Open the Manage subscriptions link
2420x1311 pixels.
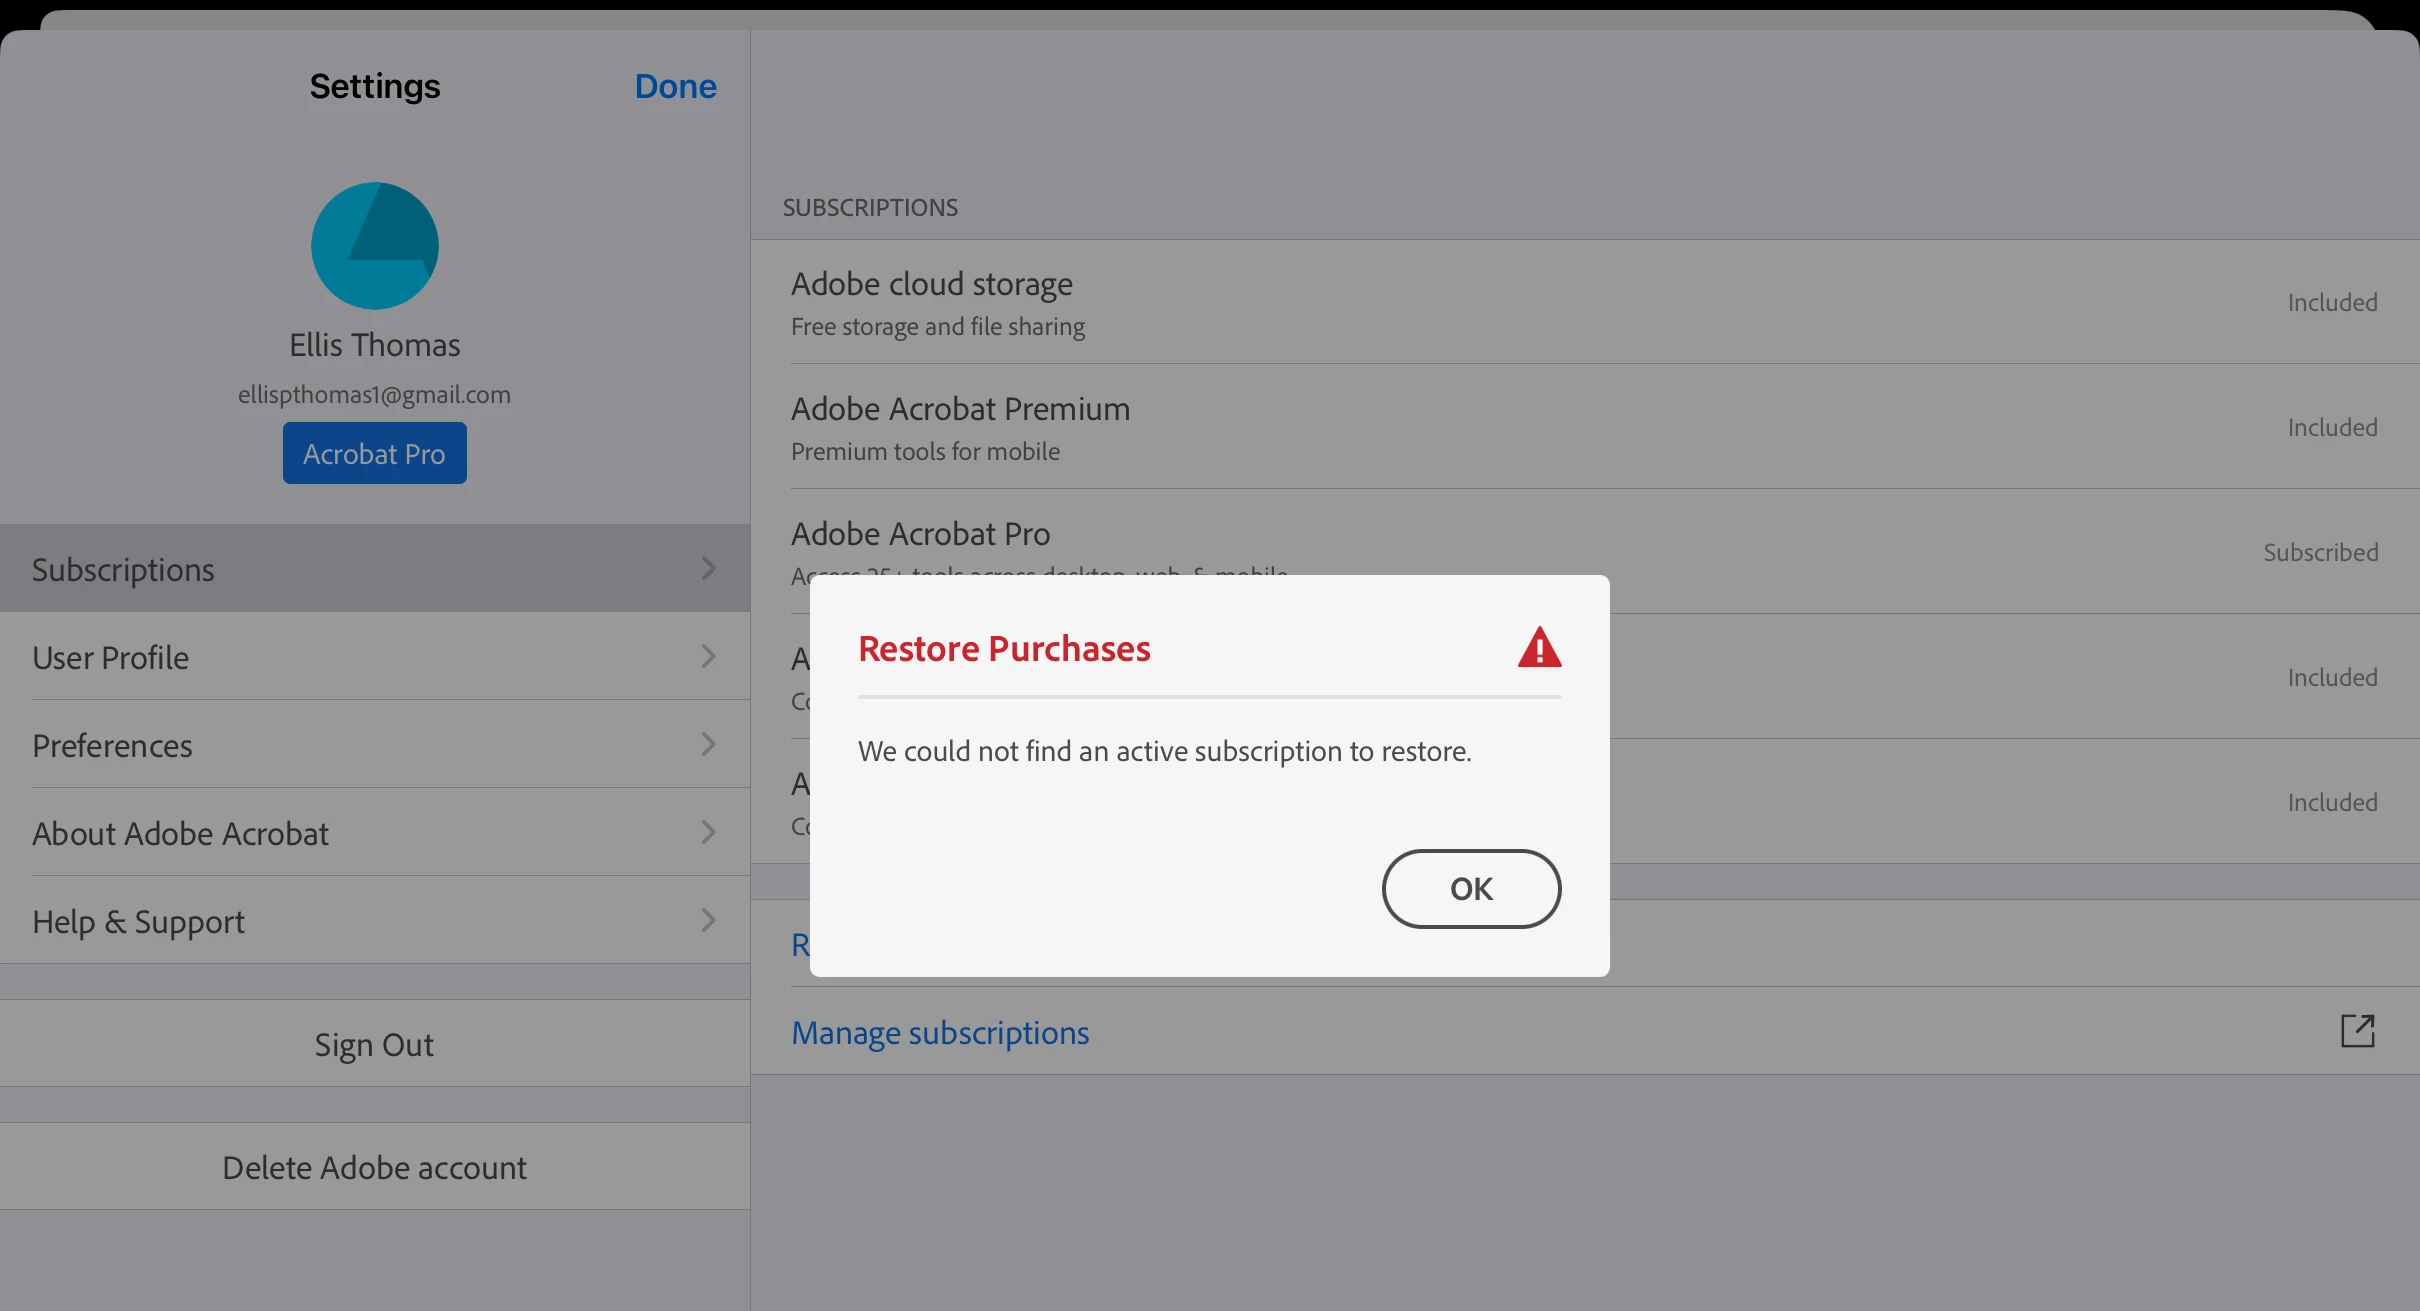pyautogui.click(x=940, y=1032)
